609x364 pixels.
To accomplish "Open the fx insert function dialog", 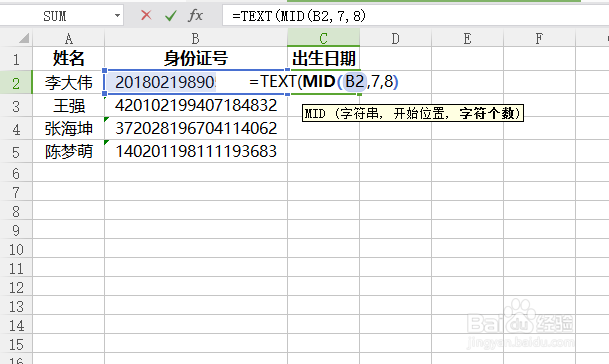I will (x=195, y=16).
